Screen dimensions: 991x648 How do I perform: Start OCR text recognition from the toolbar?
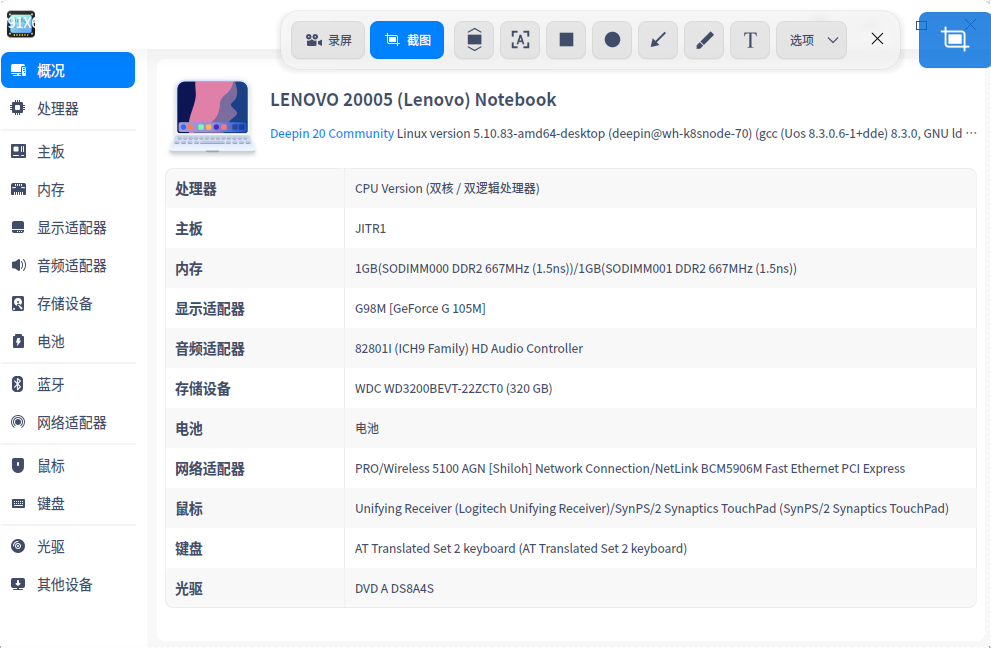pyautogui.click(x=519, y=39)
